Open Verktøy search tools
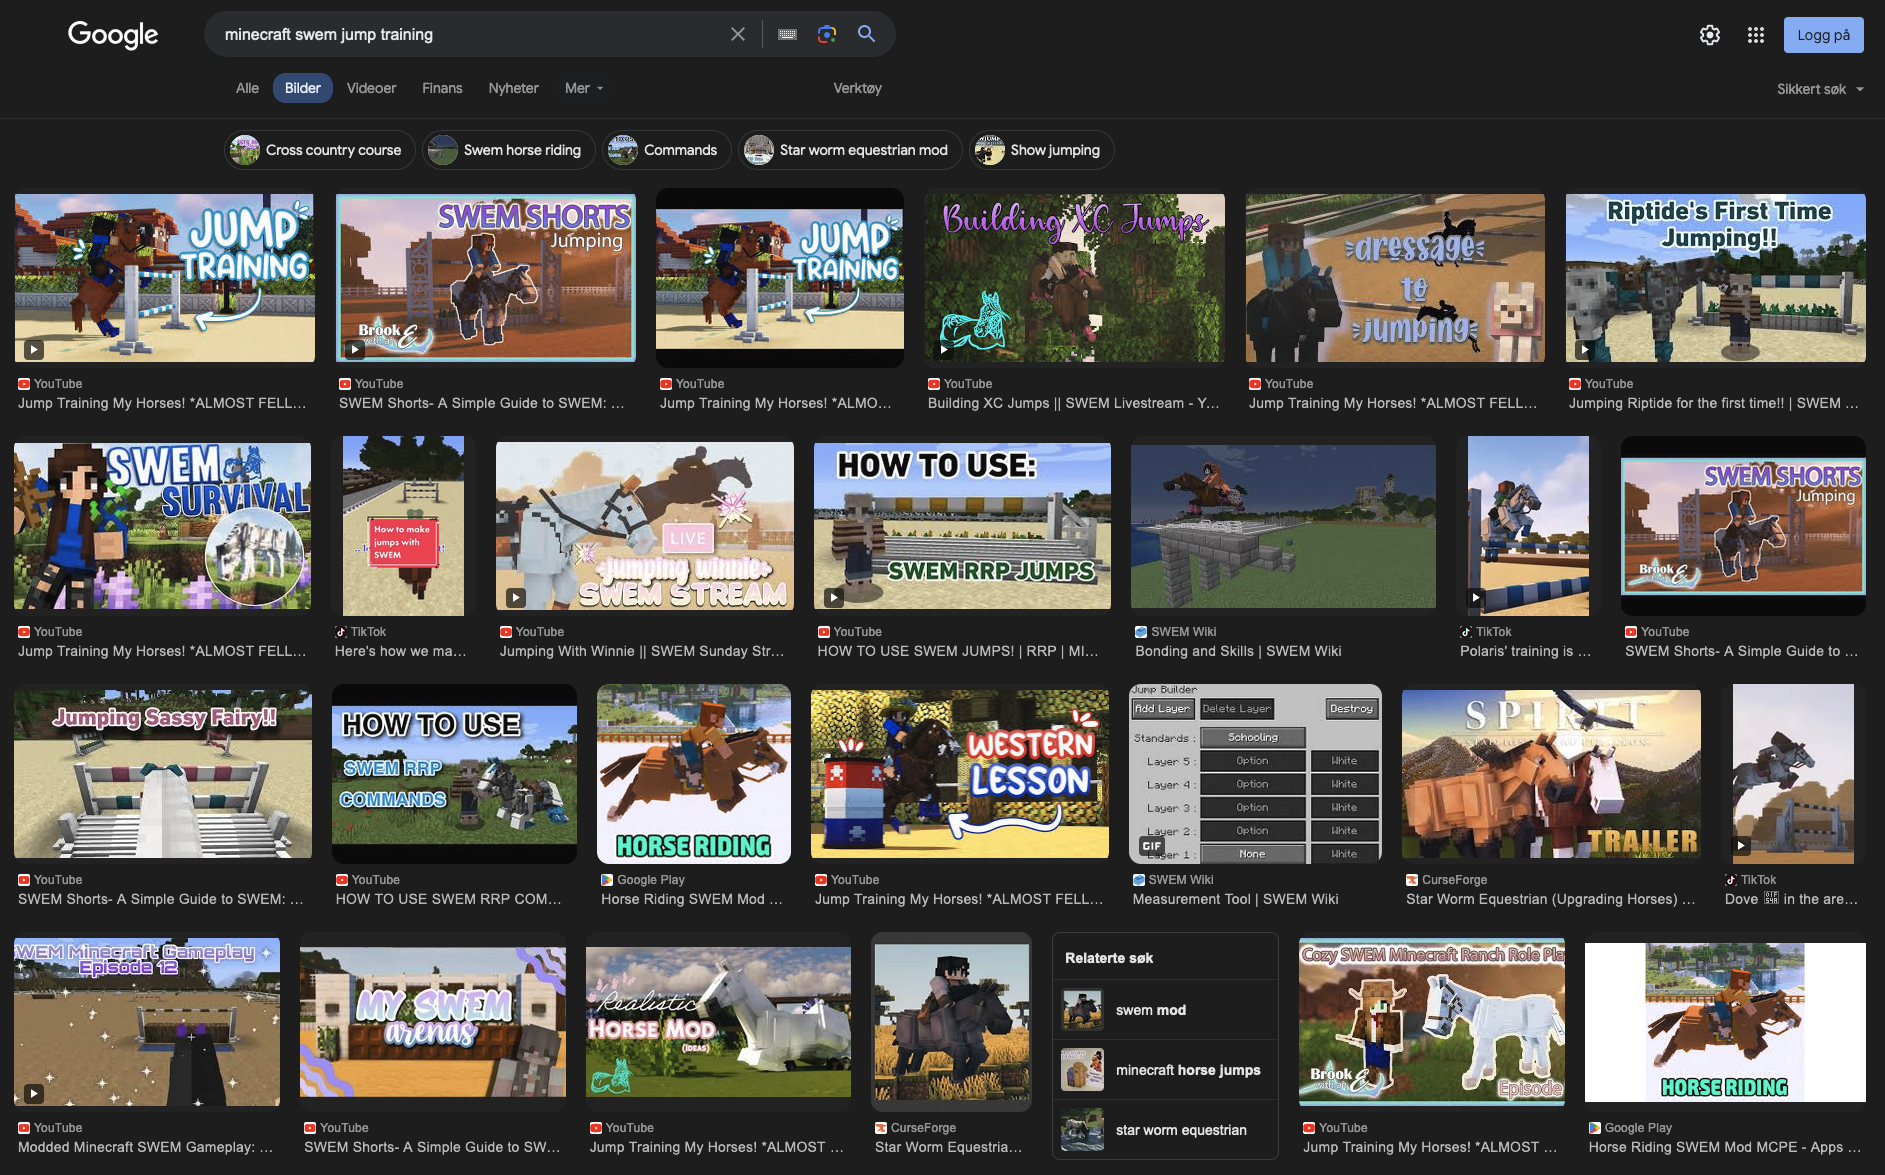1885x1175 pixels. pos(857,88)
